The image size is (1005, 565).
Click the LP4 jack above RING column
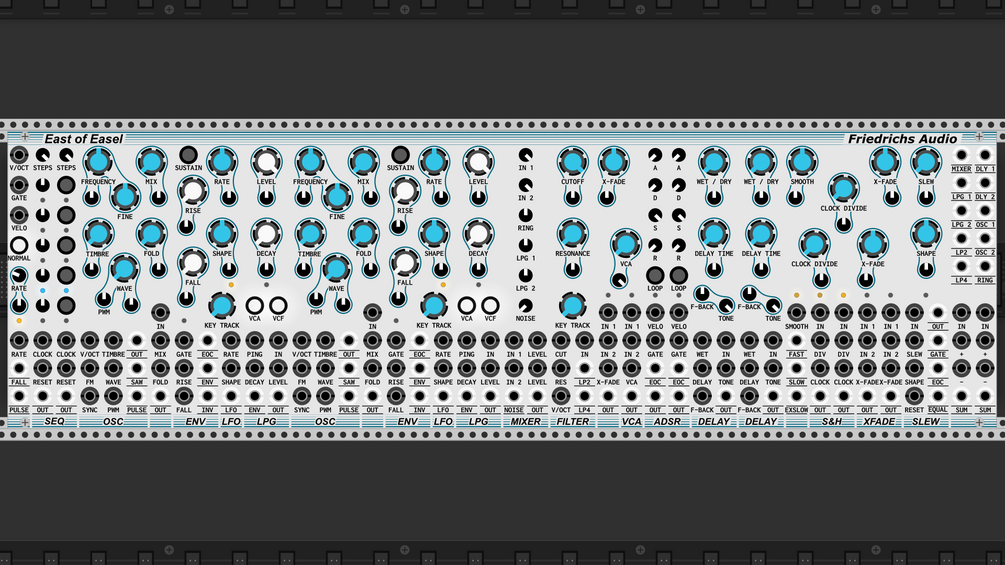point(961,266)
